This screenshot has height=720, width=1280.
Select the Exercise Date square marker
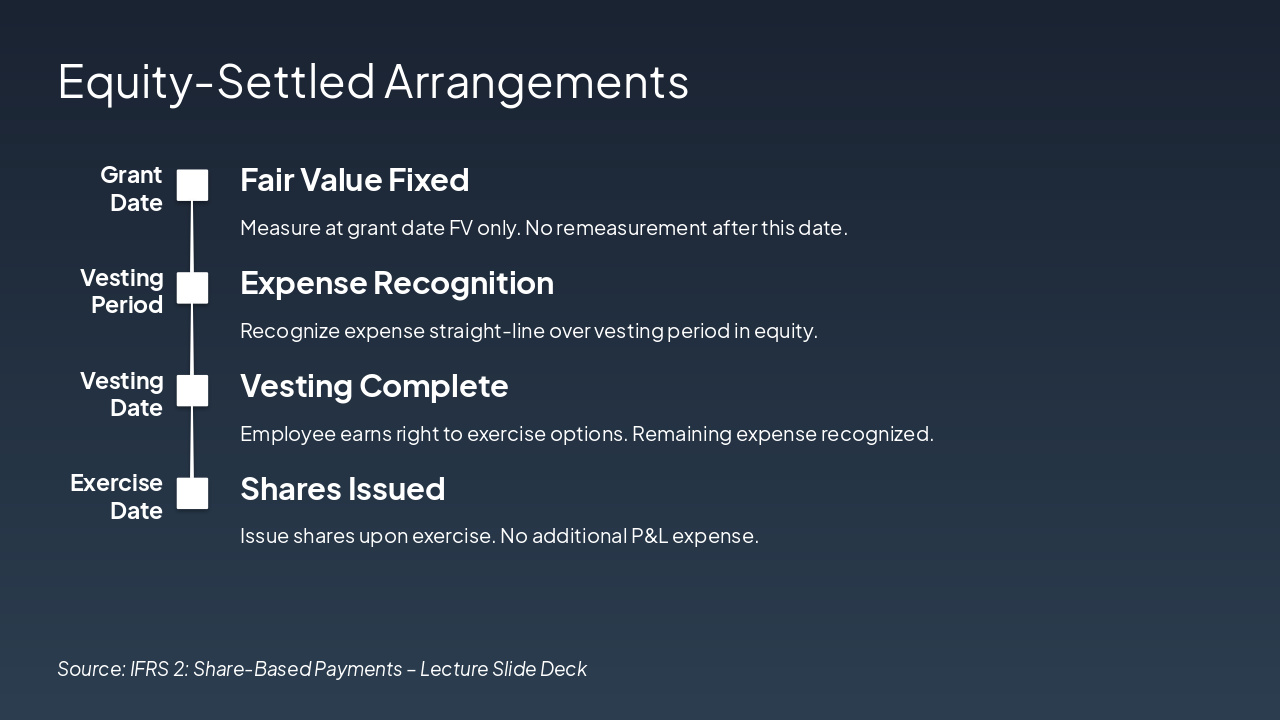coord(192,493)
